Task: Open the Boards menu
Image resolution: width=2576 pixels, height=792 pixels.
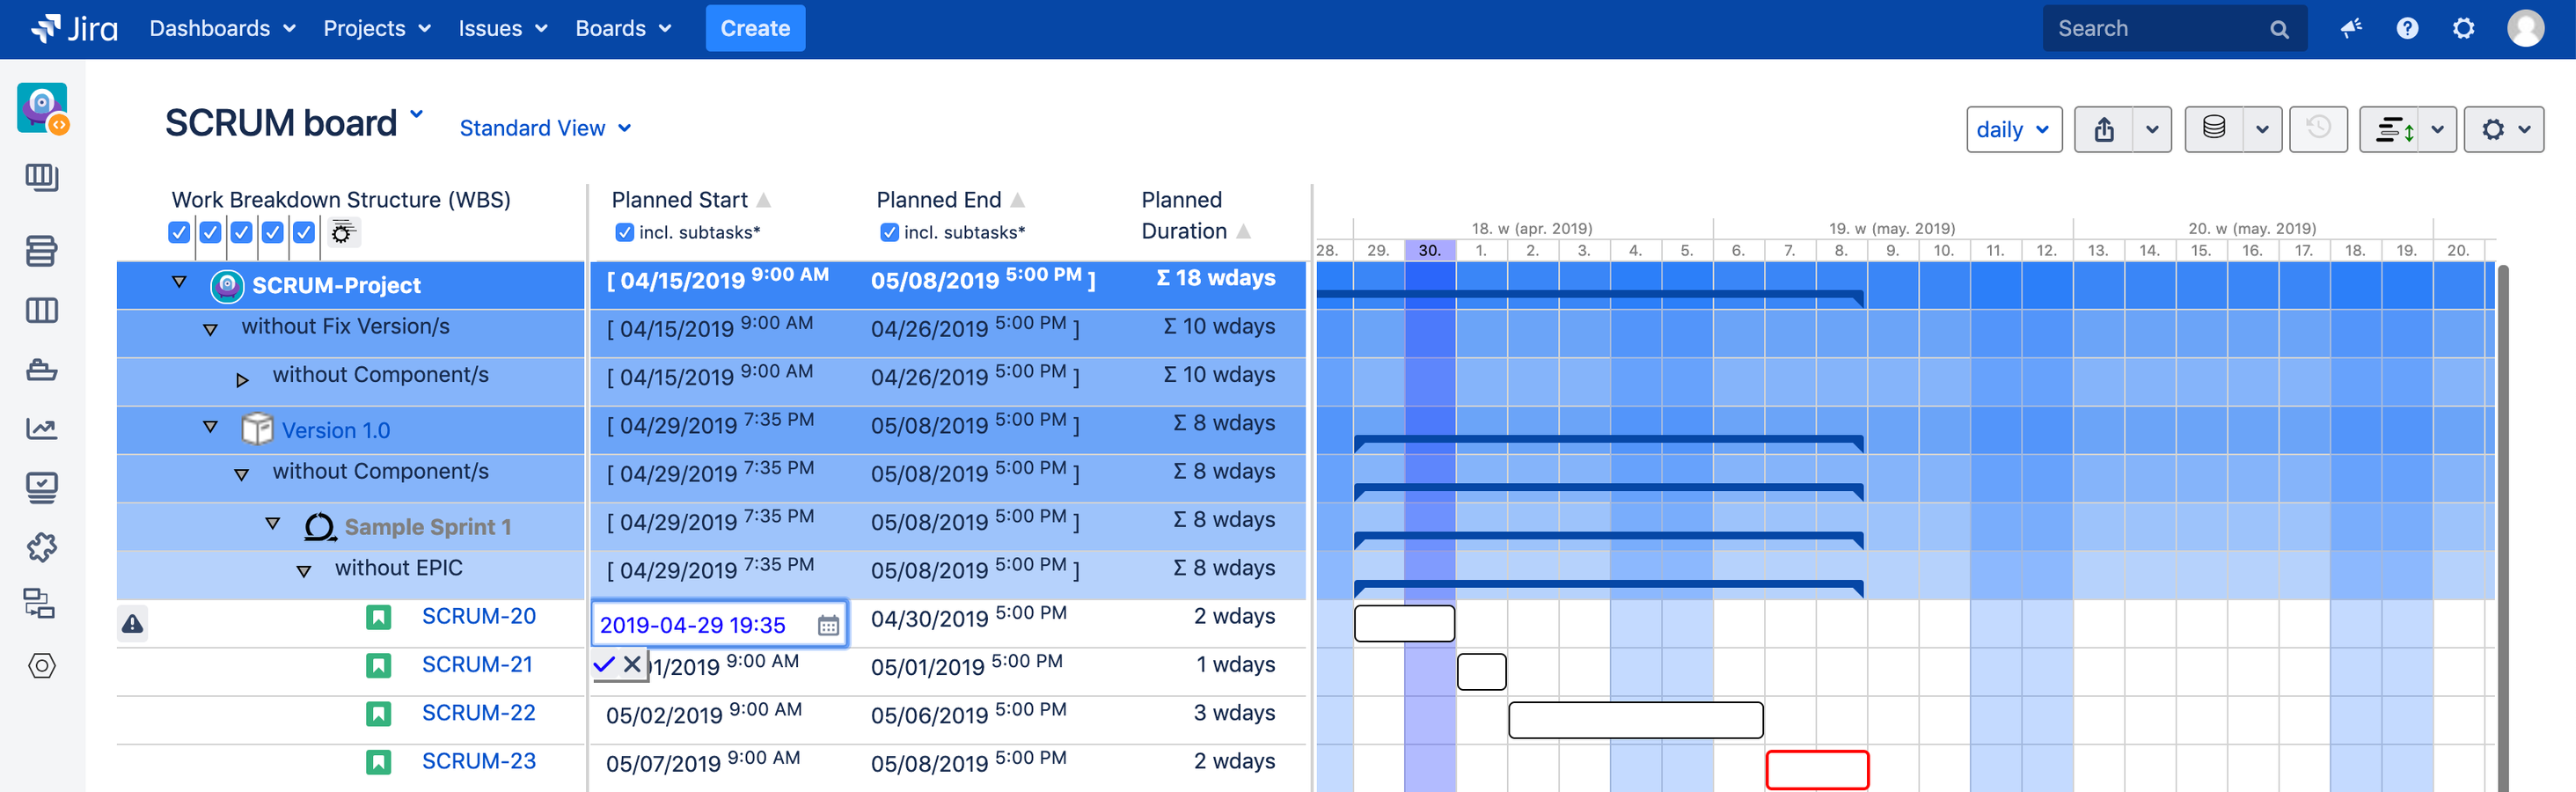Action: point(622,28)
